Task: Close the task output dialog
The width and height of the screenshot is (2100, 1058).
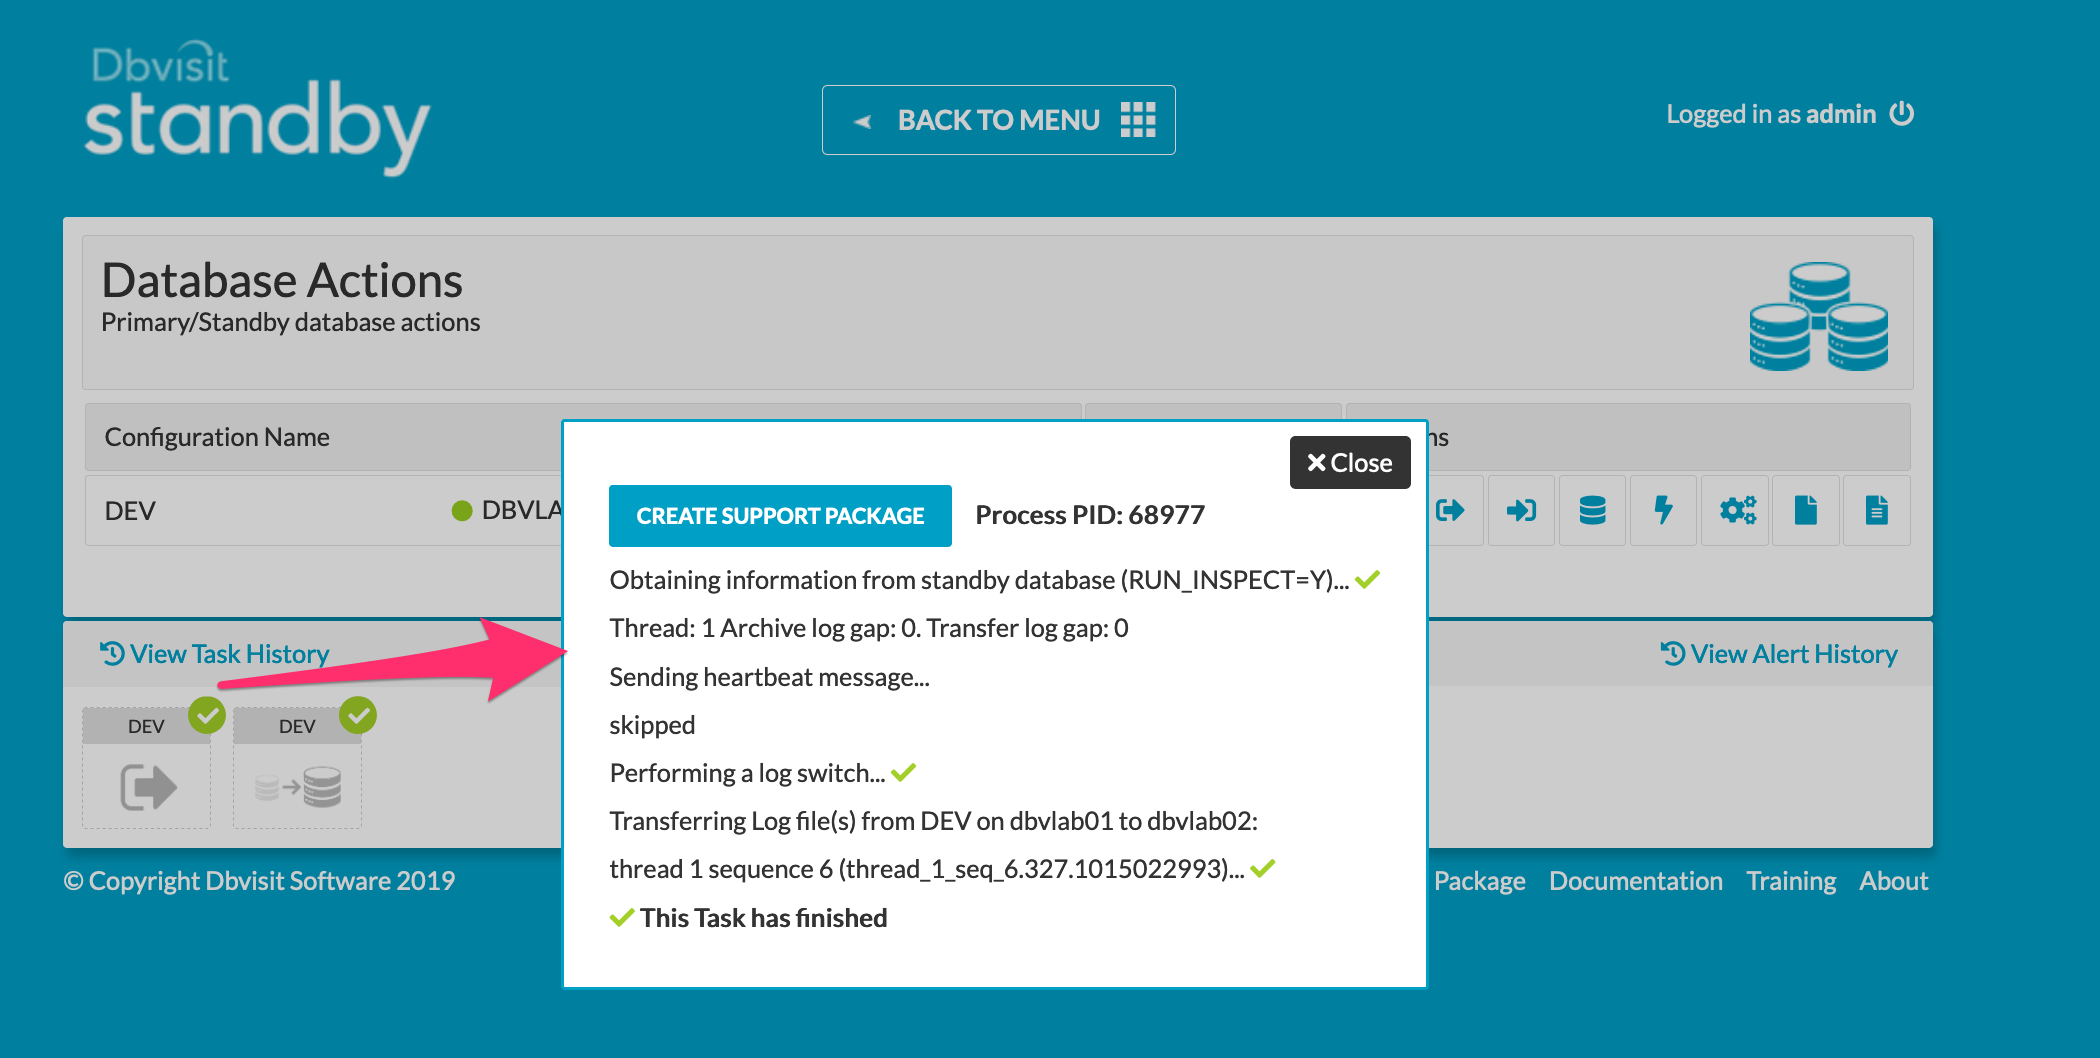Action: coord(1349,463)
